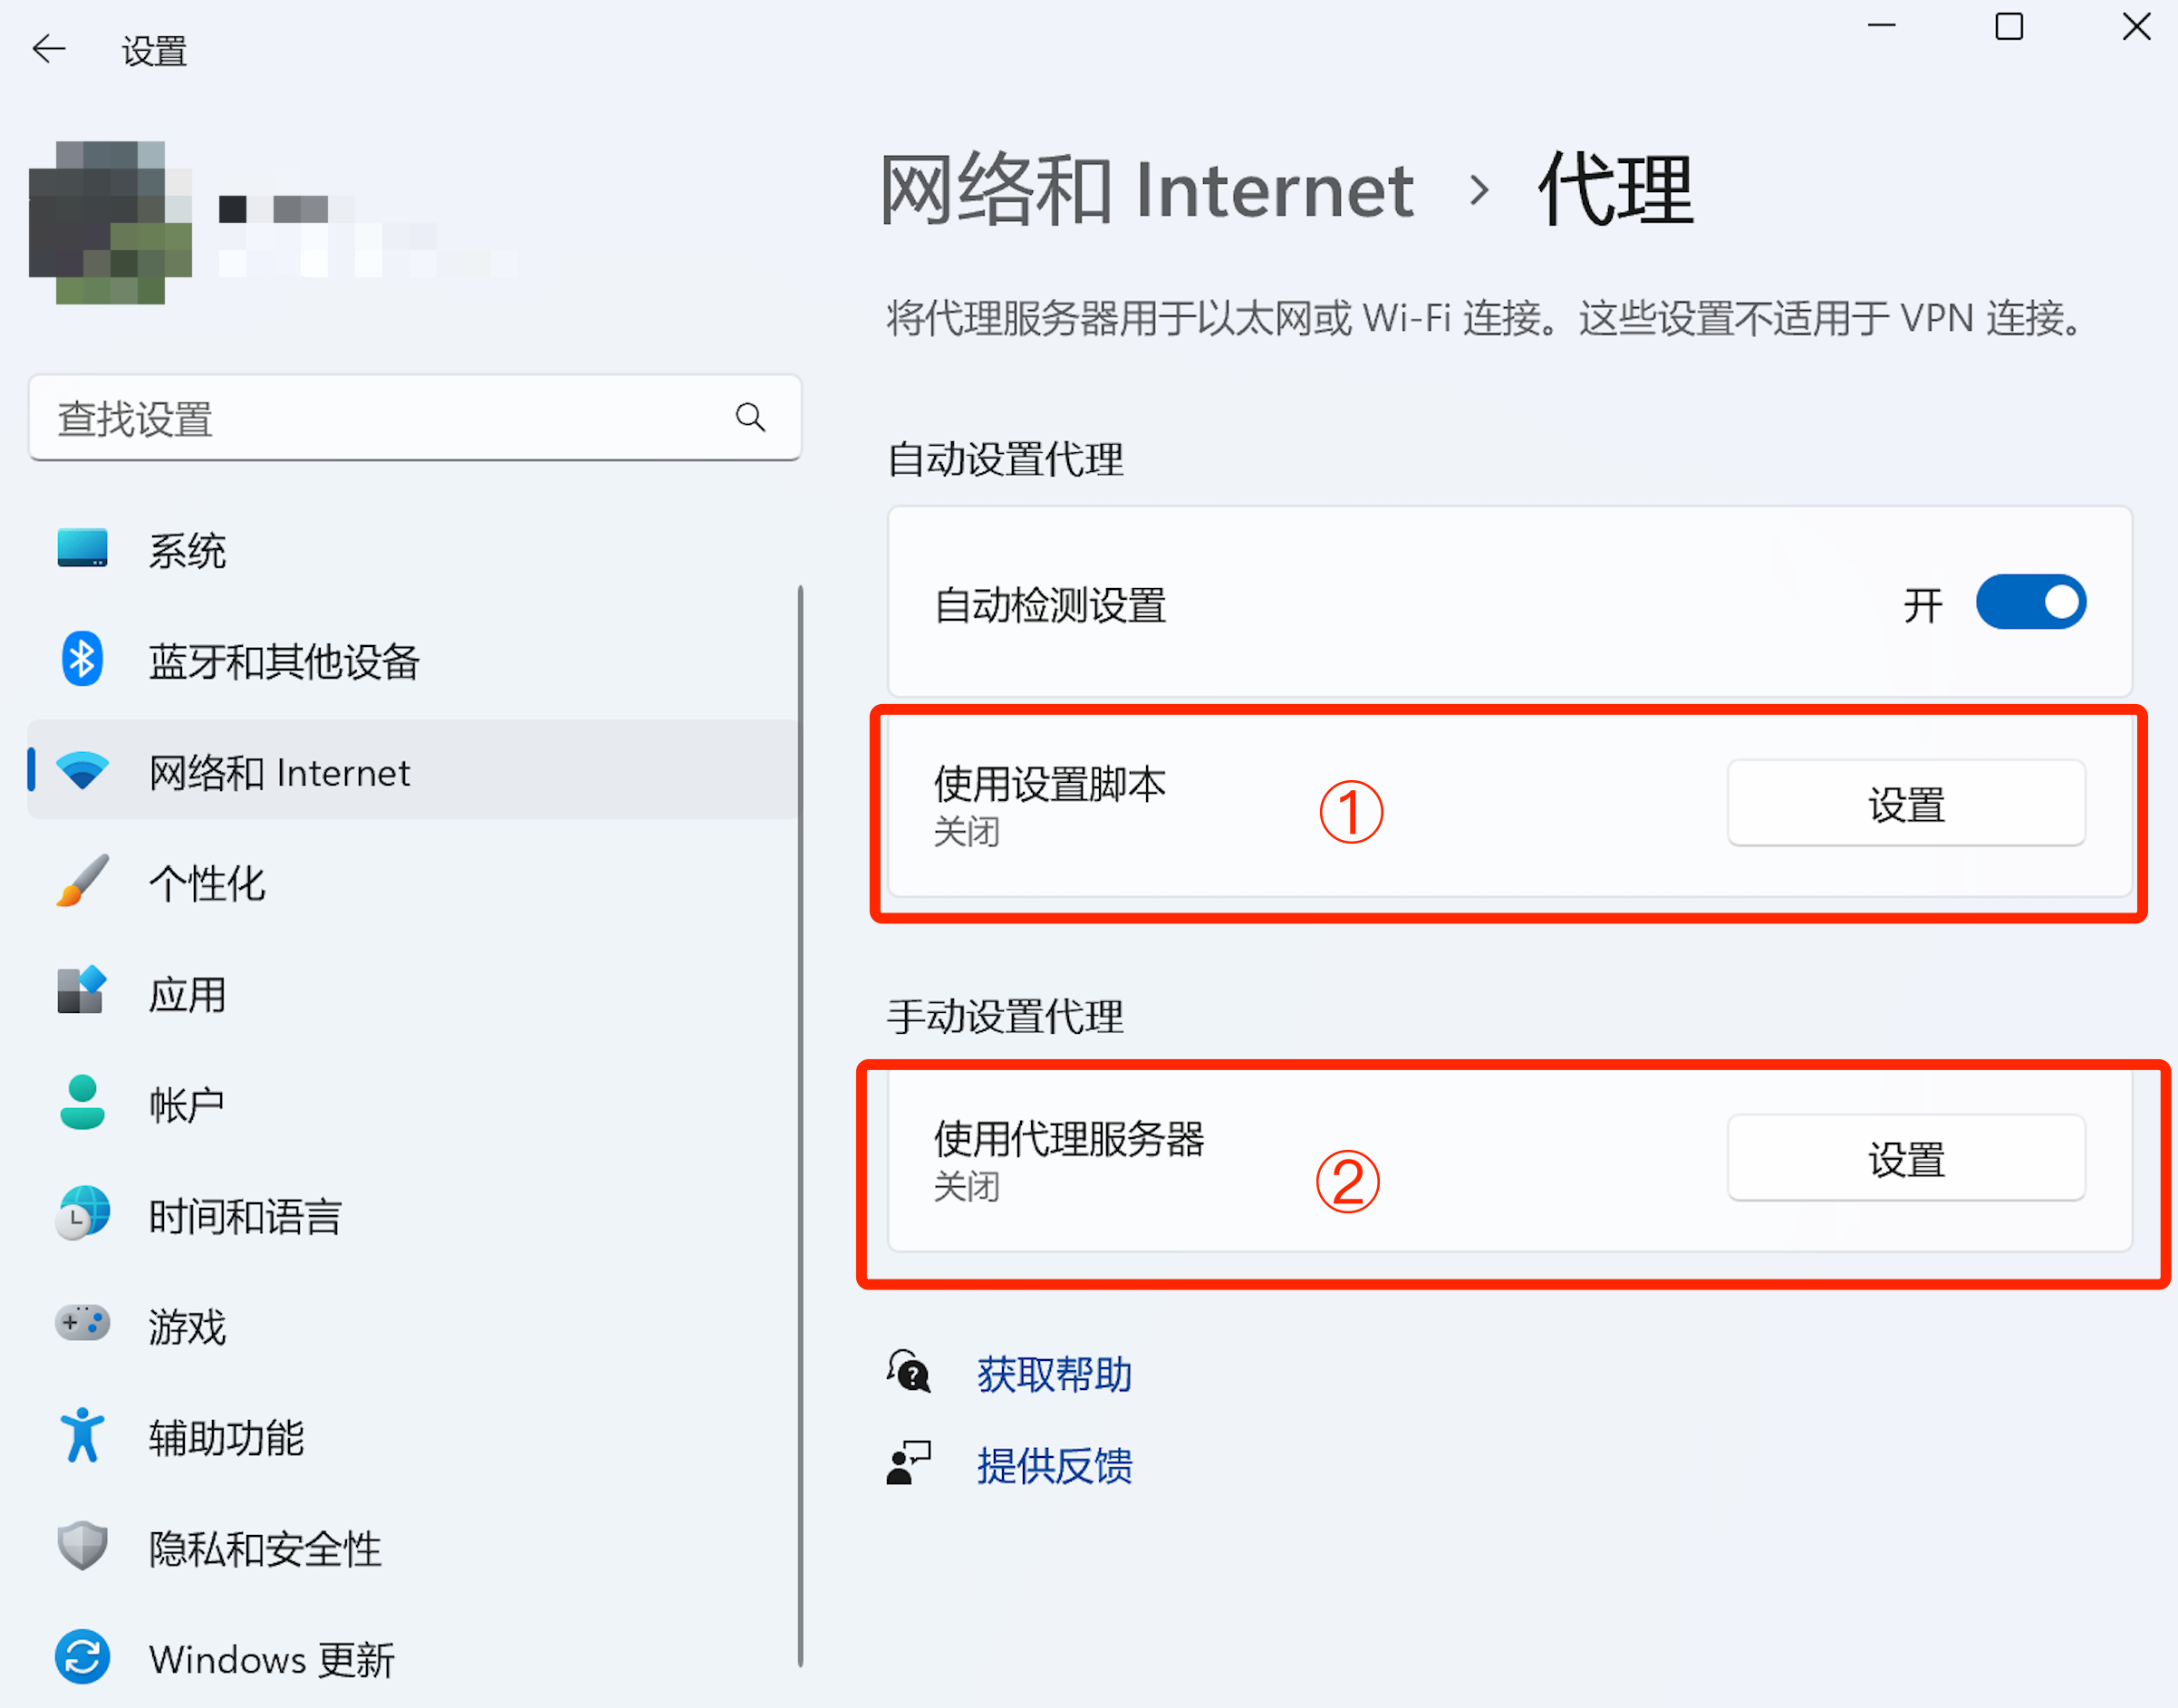Viewport: 2178px width, 1708px height.
Task: Open 蓝牙和其他设备 settings category
Action: click(x=413, y=660)
